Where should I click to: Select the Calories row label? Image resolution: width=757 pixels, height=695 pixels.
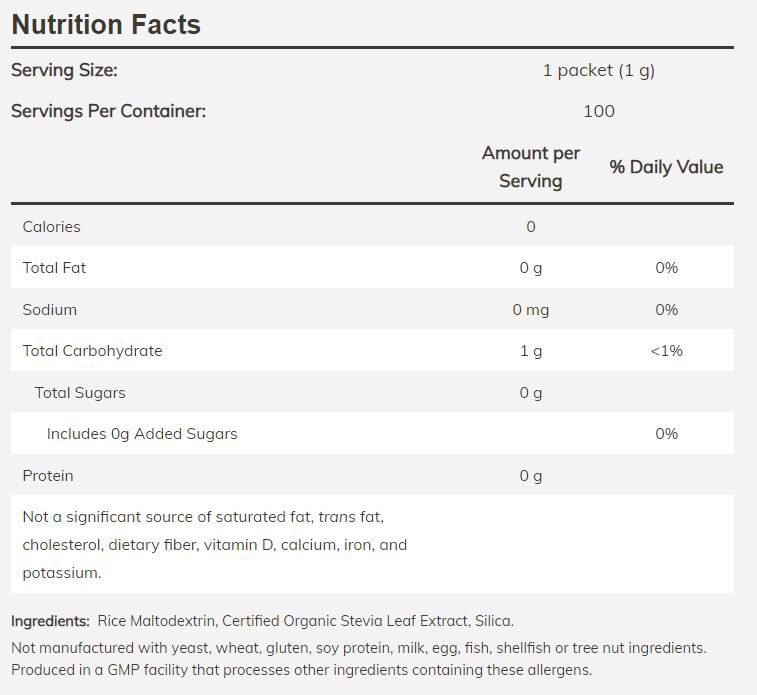52,227
